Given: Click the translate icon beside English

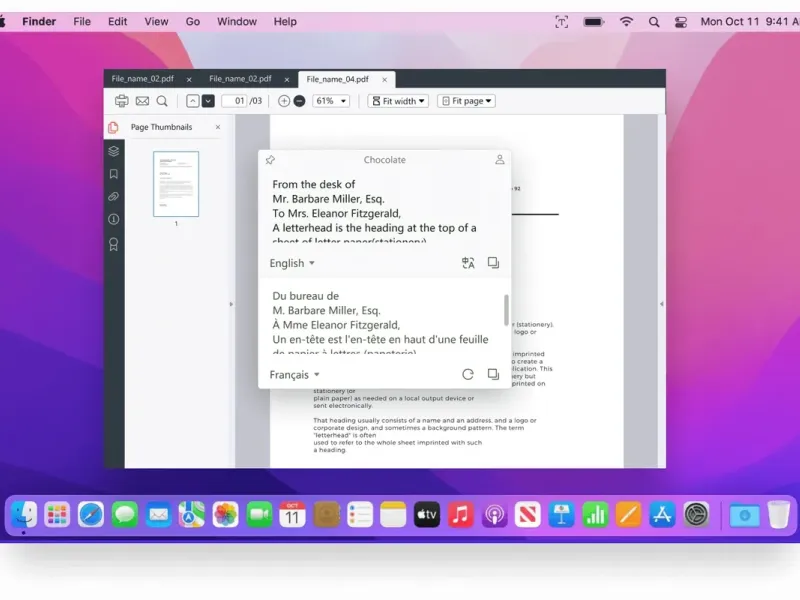Looking at the screenshot, I should click(x=468, y=263).
